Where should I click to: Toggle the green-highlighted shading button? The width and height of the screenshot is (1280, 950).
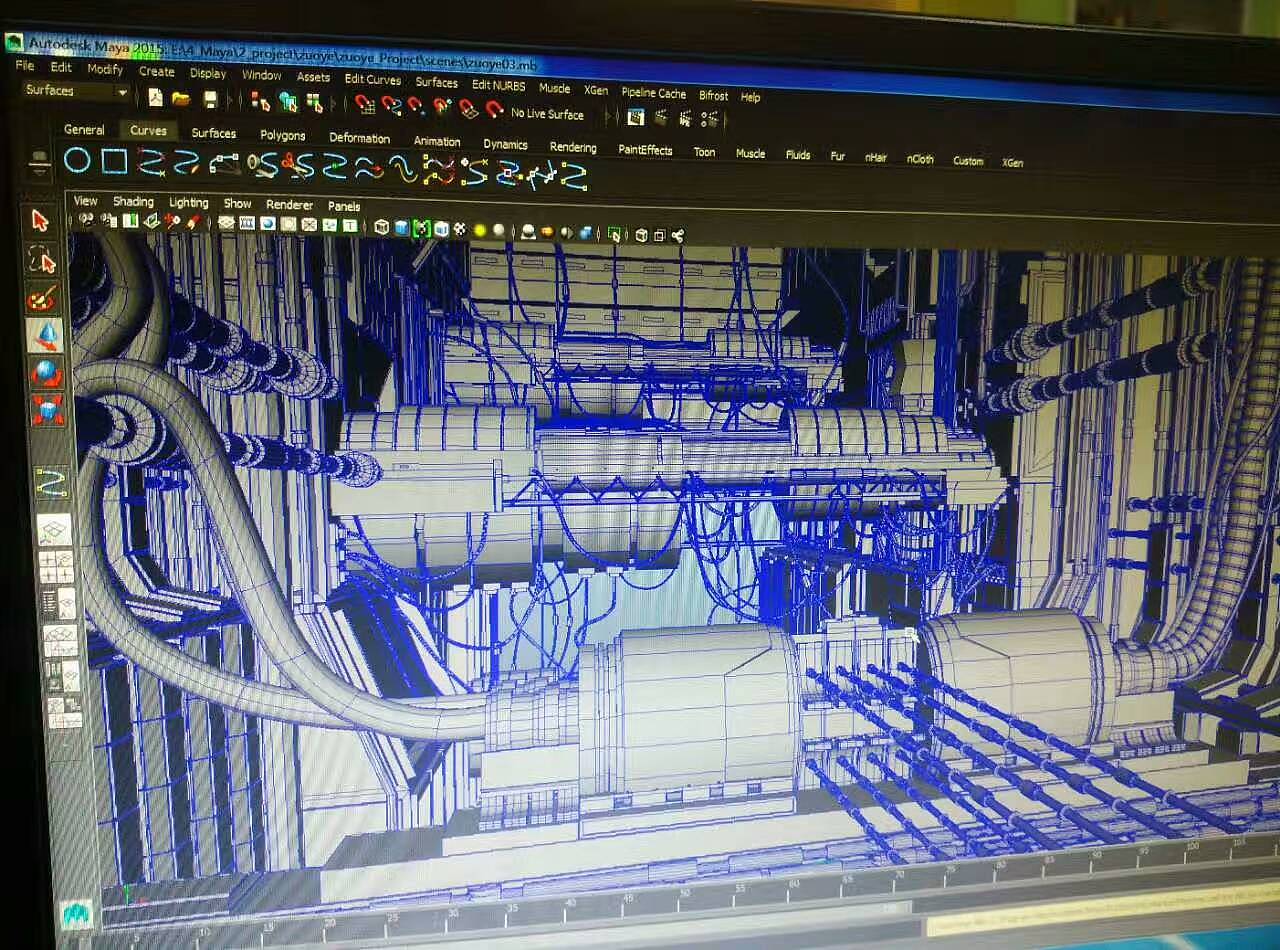[x=421, y=229]
